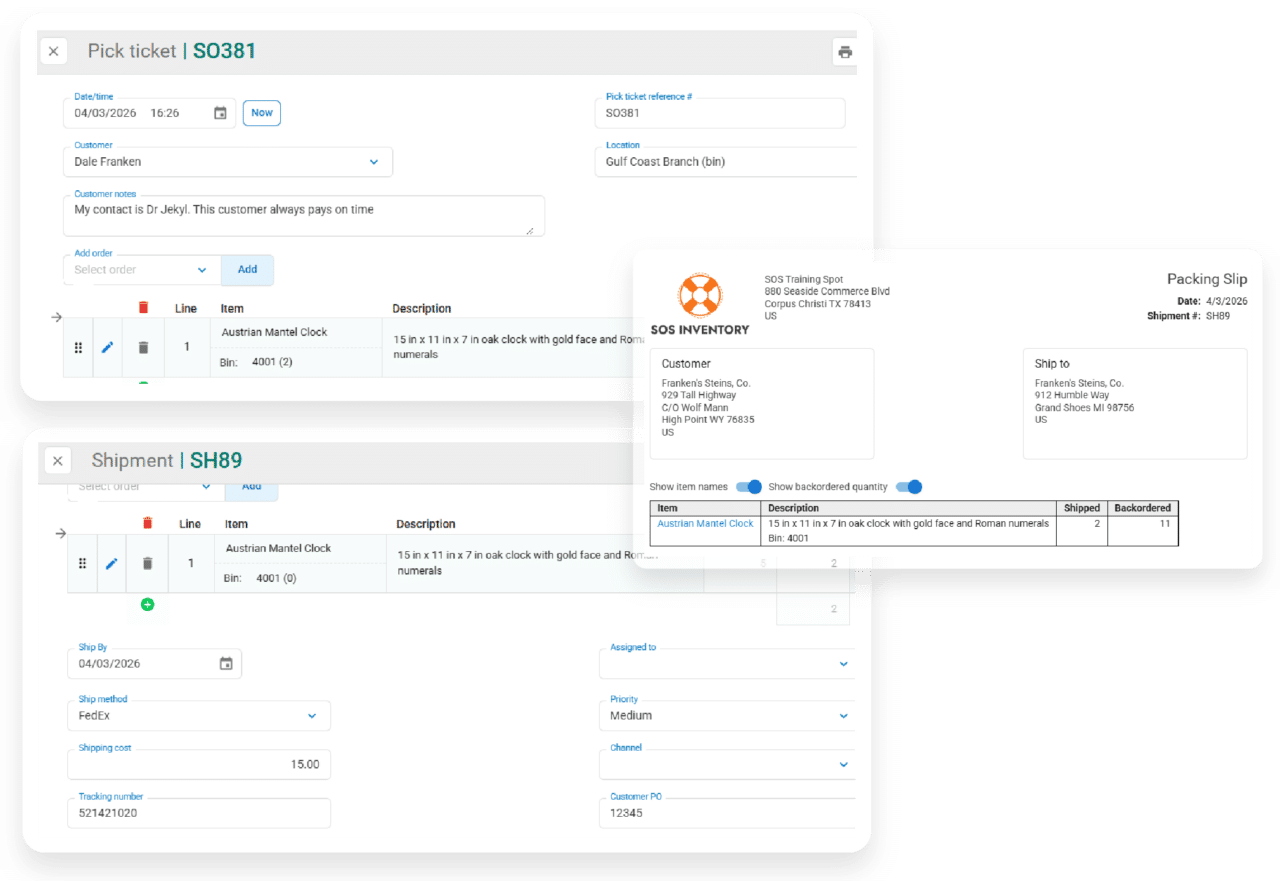Edit line 1 in Pick ticket
Image resolution: width=1280 pixels, height=881 pixels.
click(x=108, y=347)
